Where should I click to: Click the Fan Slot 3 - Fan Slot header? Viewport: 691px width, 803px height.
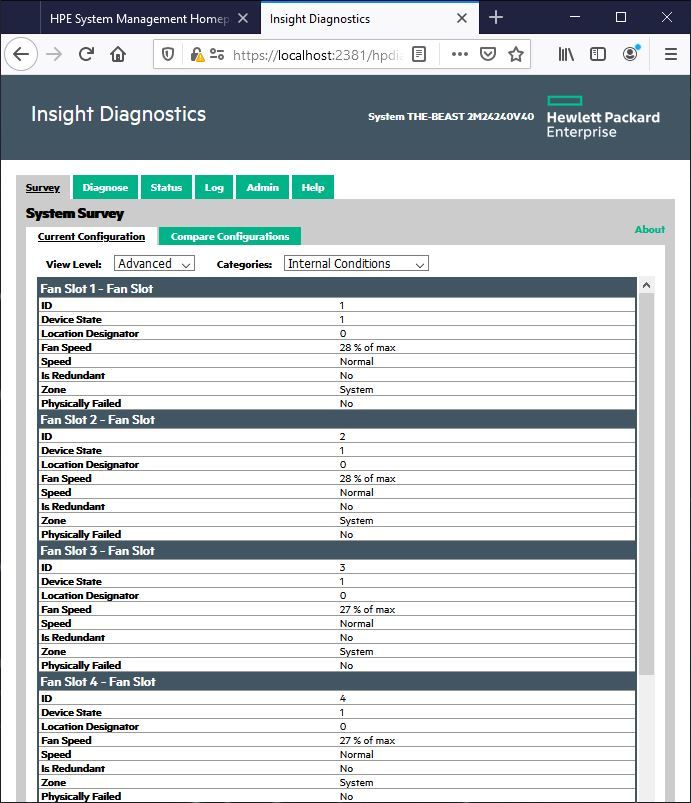(337, 551)
